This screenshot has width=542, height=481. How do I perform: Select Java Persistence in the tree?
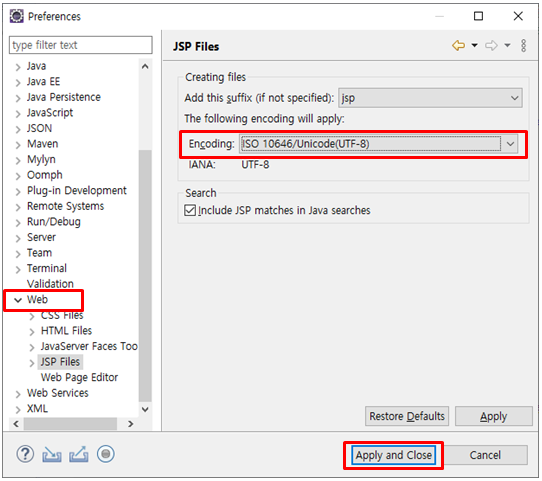click(x=64, y=97)
